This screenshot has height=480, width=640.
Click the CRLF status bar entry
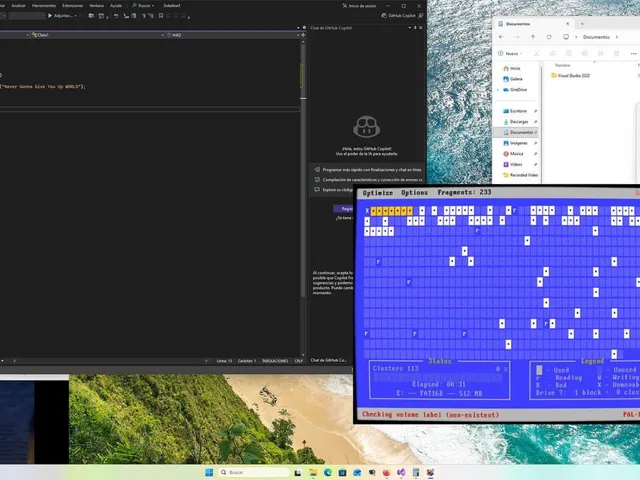pyautogui.click(x=298, y=361)
